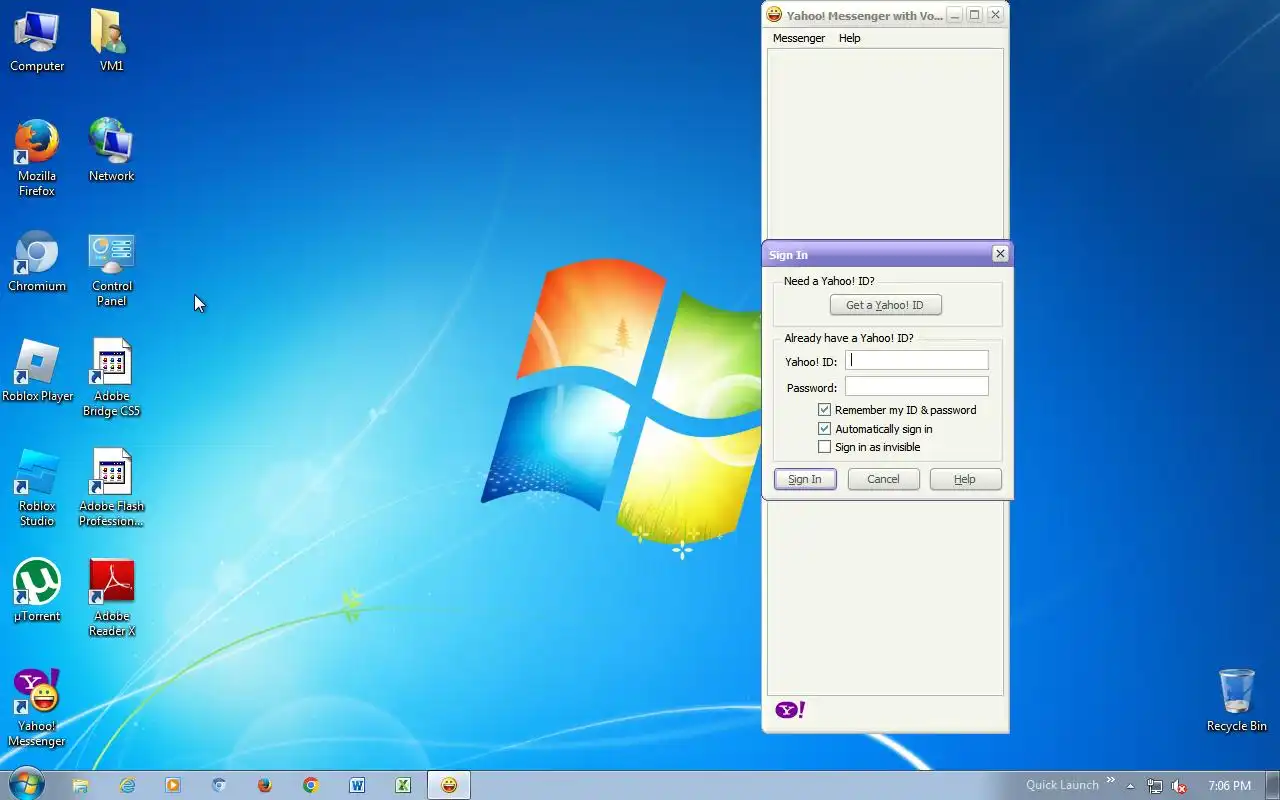
Task: Open the Help menu
Action: (849, 38)
